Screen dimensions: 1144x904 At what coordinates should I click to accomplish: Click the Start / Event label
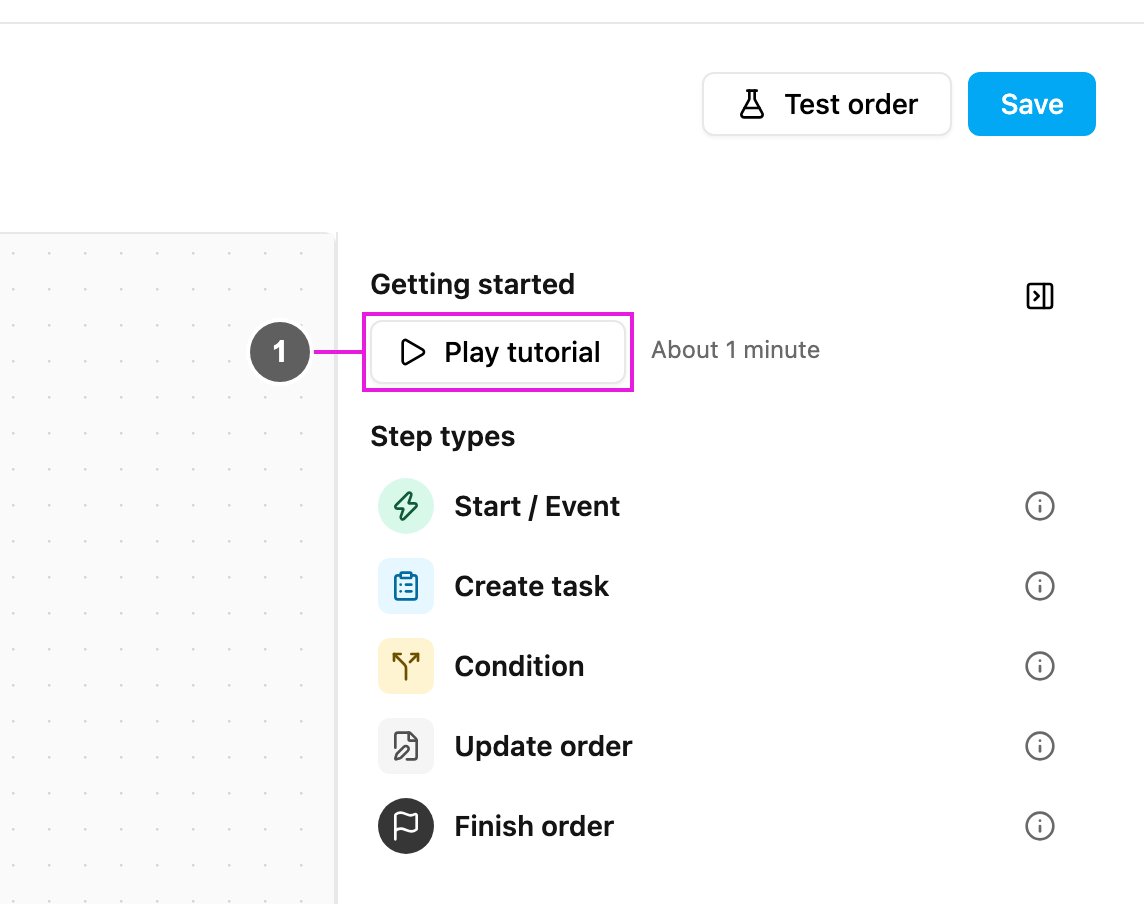click(x=537, y=506)
